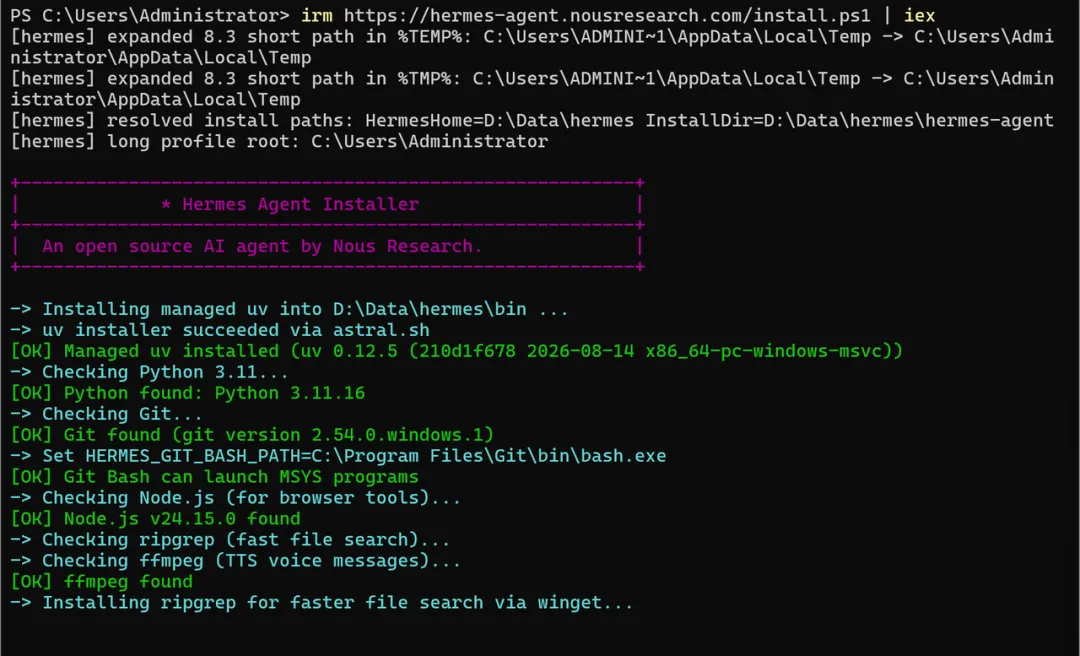Viewport: 1080px width, 656px height.
Task: Click the 'irm' command after the prompt
Action: [317, 15]
